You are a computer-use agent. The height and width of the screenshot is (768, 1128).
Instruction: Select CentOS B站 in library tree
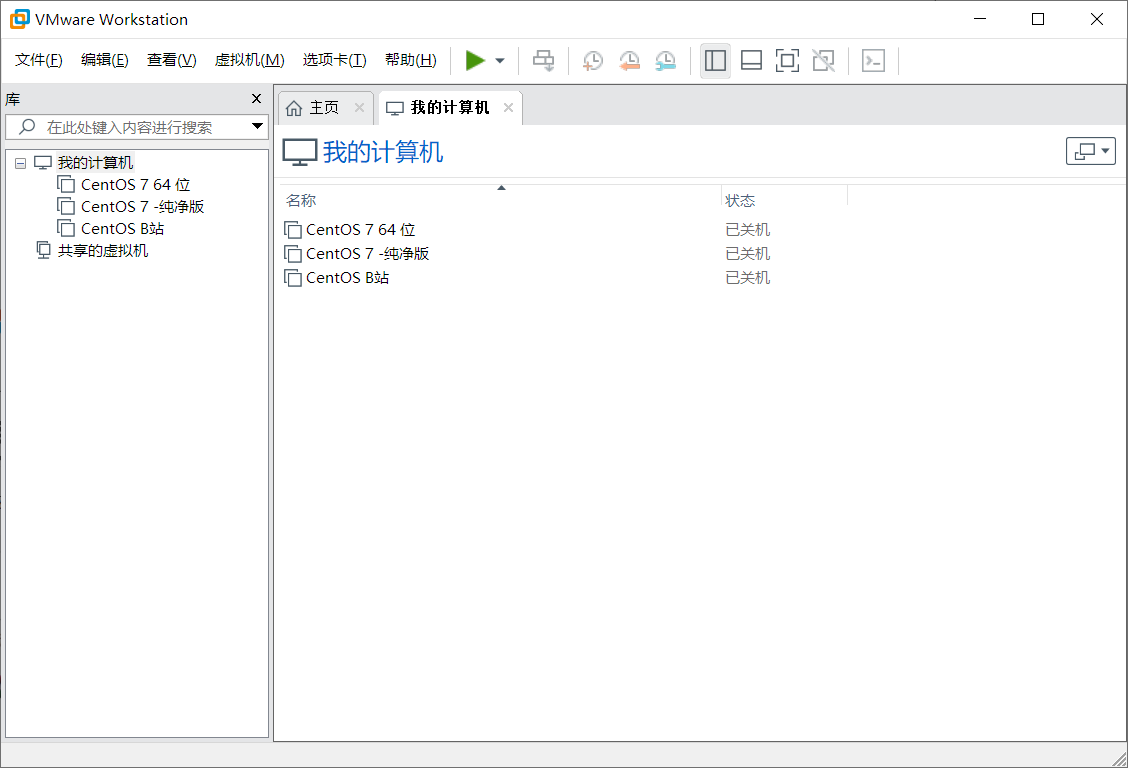pos(122,229)
